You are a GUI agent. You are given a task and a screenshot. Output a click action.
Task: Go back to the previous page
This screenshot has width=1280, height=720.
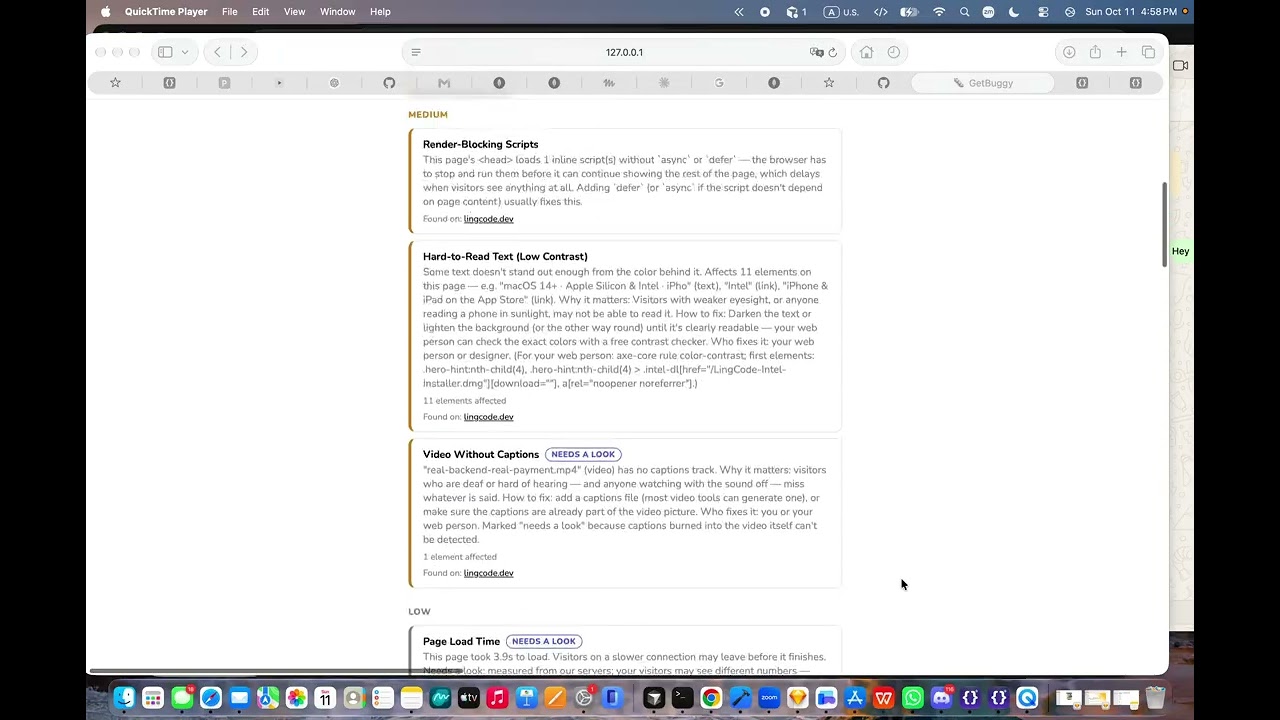point(217,52)
